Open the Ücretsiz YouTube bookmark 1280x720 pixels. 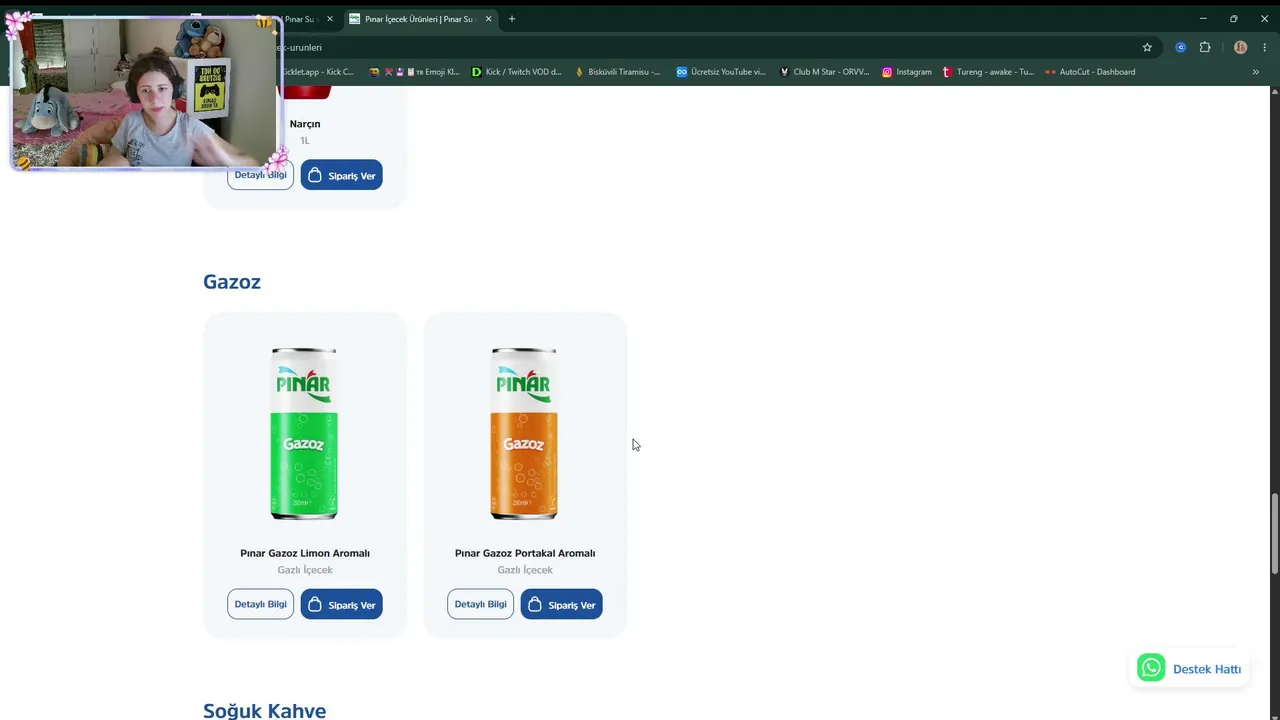tap(721, 72)
